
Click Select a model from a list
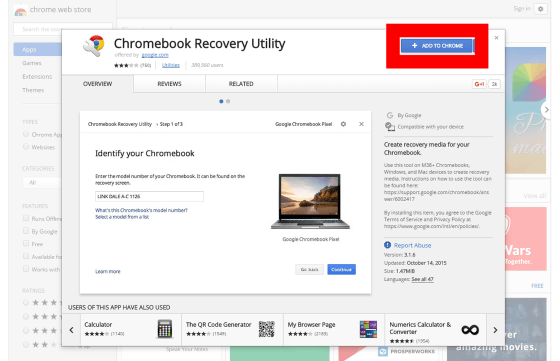coord(122,217)
